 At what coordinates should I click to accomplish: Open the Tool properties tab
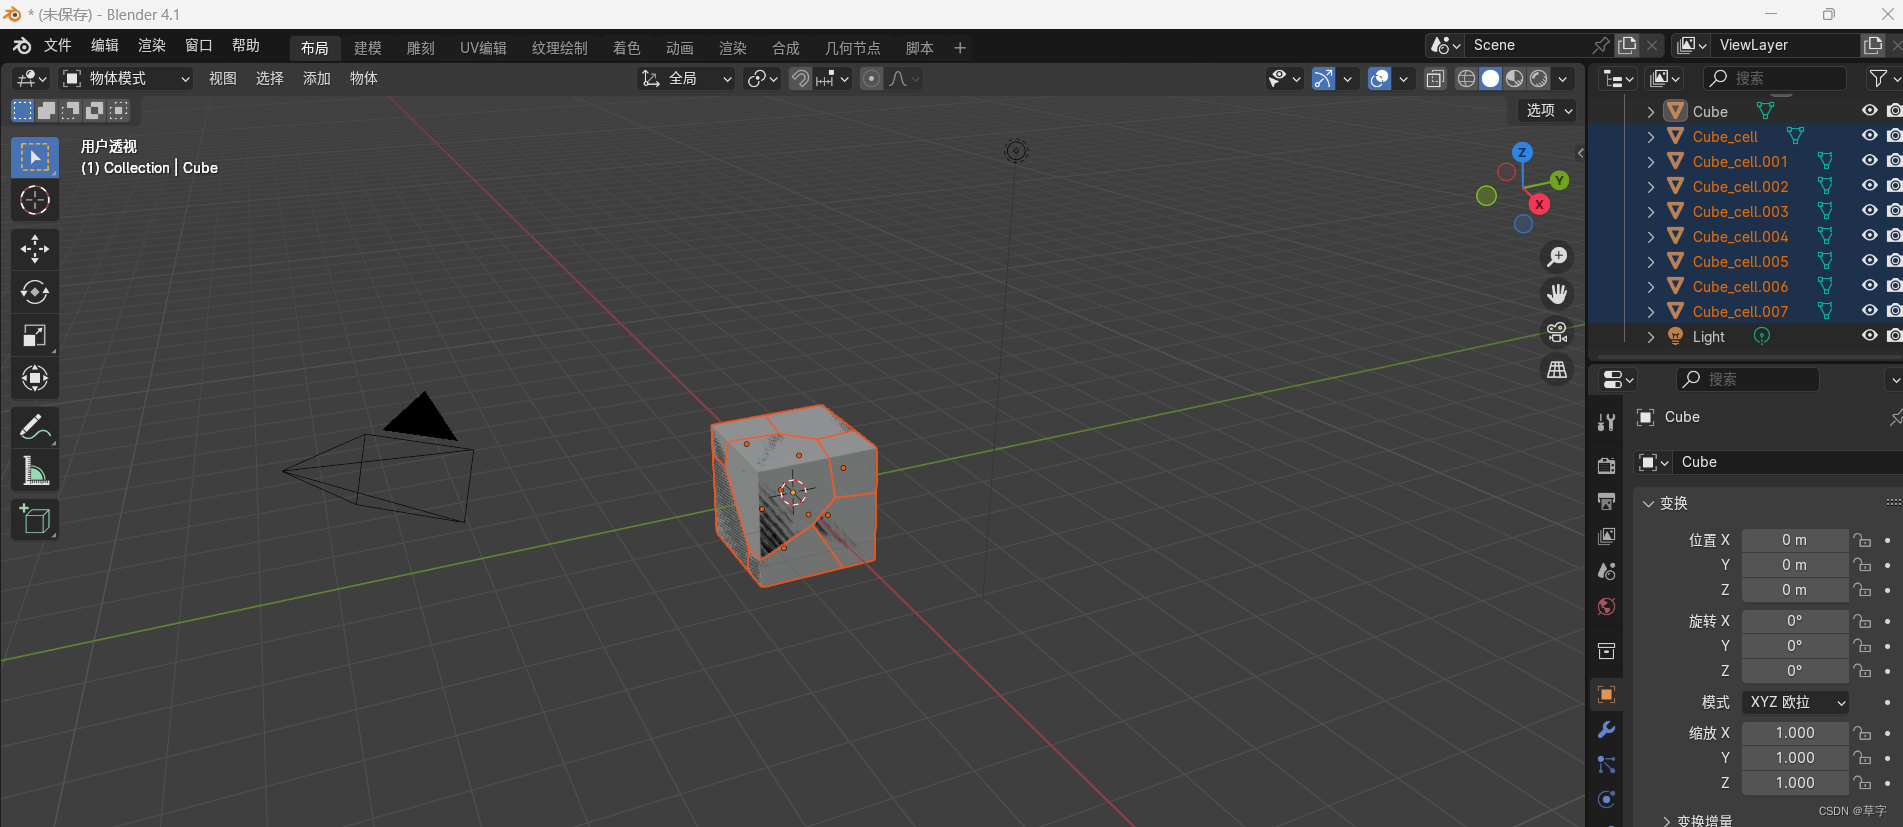click(x=1606, y=422)
